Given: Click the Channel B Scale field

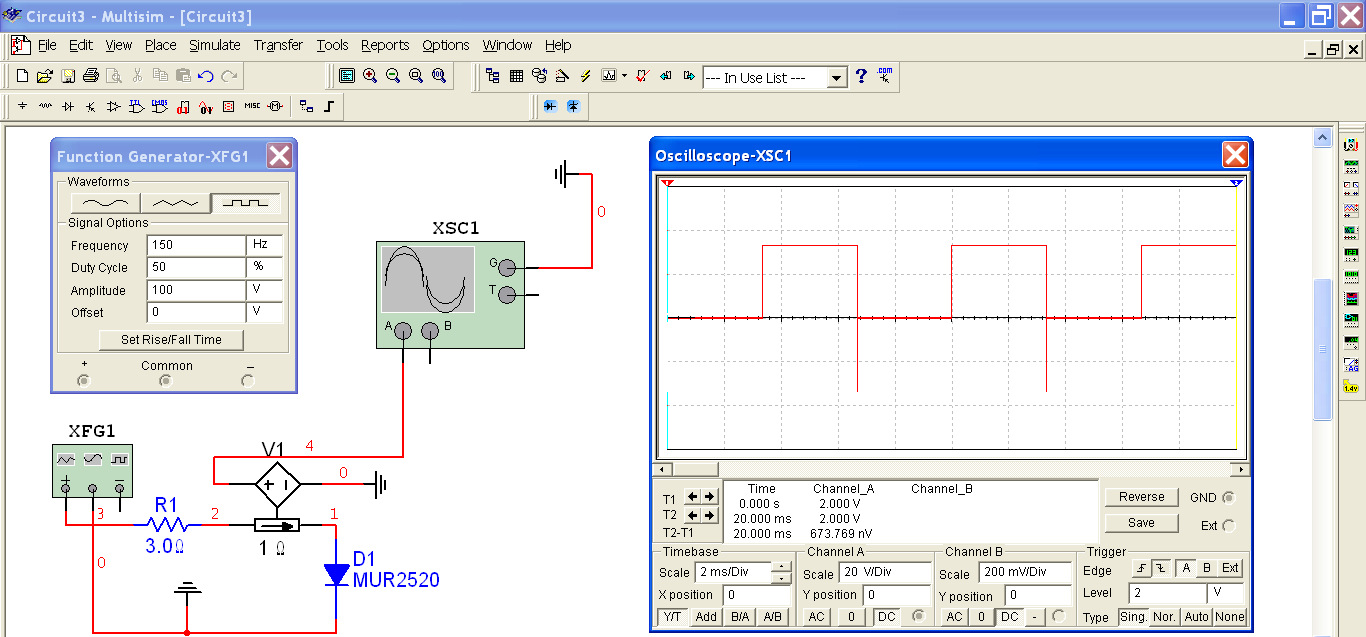Looking at the screenshot, I should [x=1025, y=574].
